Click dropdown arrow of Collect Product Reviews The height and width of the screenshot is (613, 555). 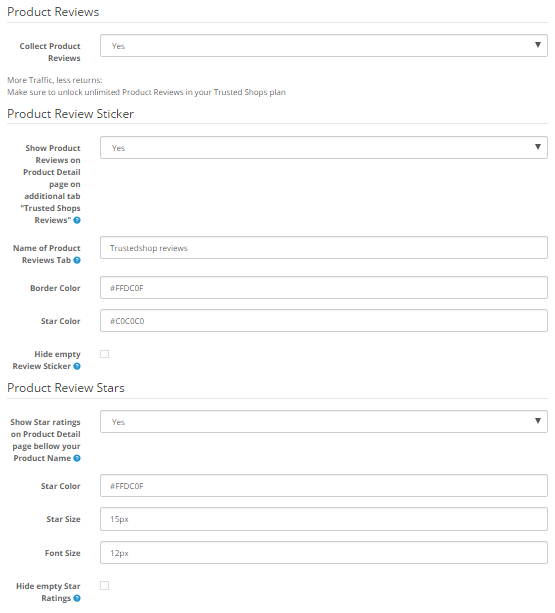(x=538, y=45)
